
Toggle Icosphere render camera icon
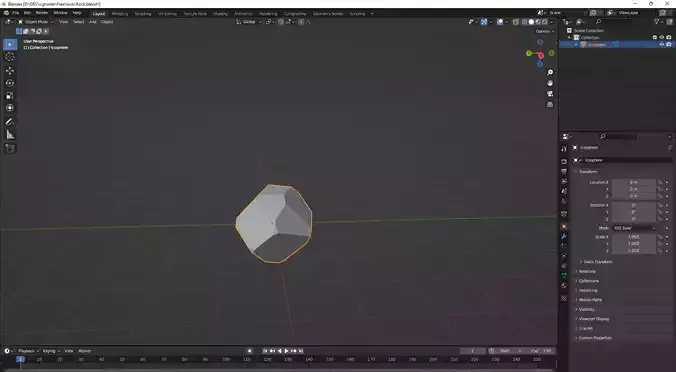click(669, 44)
